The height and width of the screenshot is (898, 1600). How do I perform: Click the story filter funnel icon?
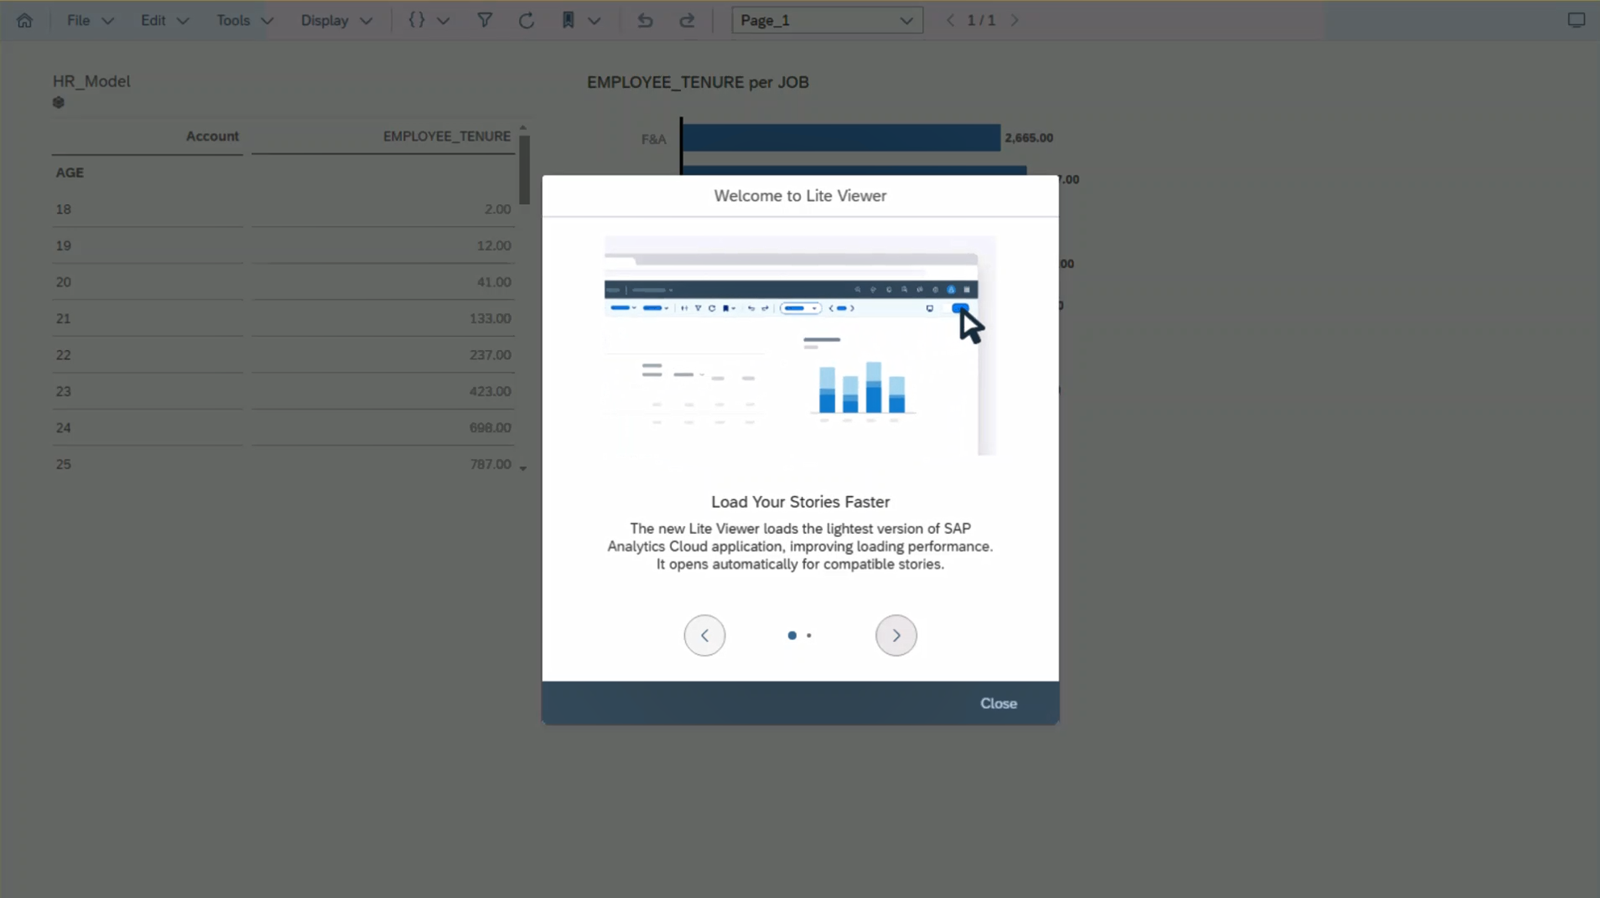coord(484,20)
